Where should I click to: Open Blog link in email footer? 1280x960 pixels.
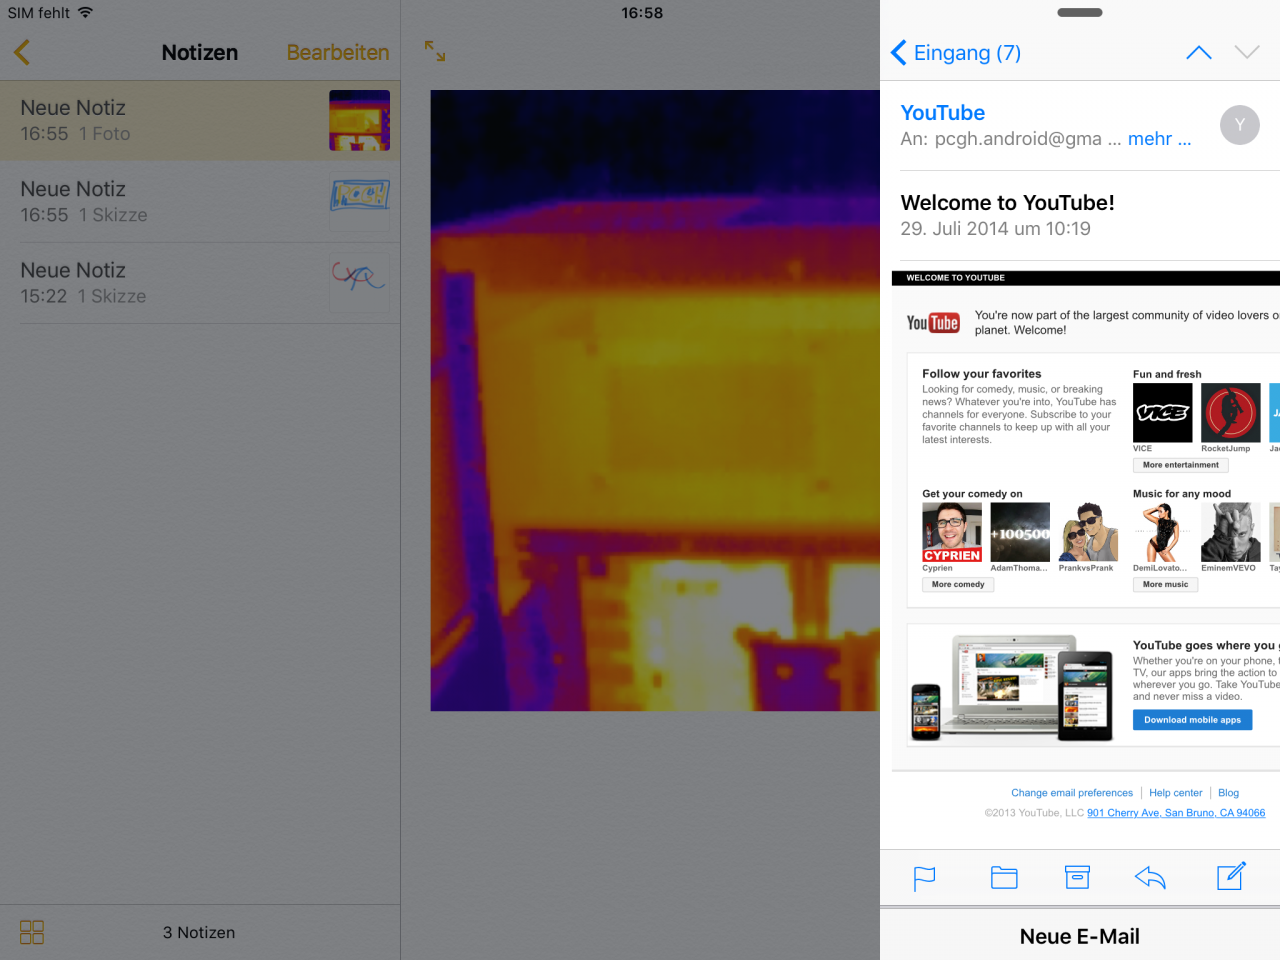click(1228, 793)
